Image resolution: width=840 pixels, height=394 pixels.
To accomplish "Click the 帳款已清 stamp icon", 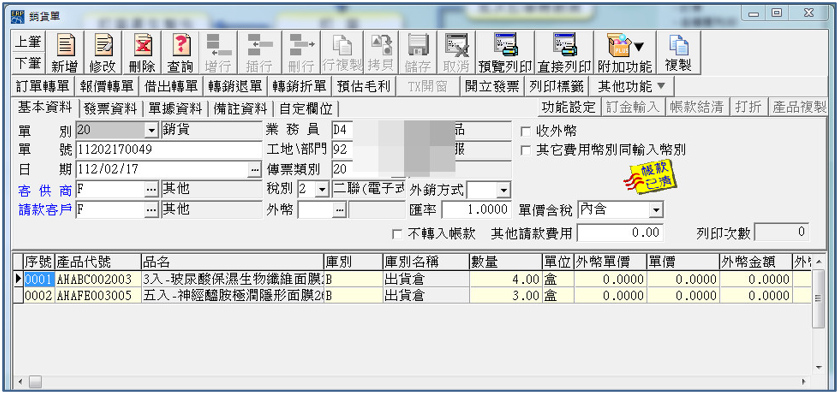I will (649, 177).
